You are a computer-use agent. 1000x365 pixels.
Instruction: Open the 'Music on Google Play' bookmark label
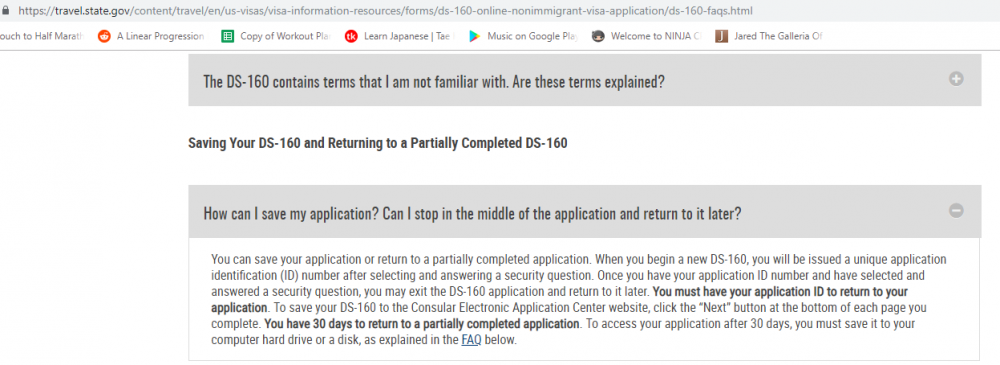tap(532, 36)
